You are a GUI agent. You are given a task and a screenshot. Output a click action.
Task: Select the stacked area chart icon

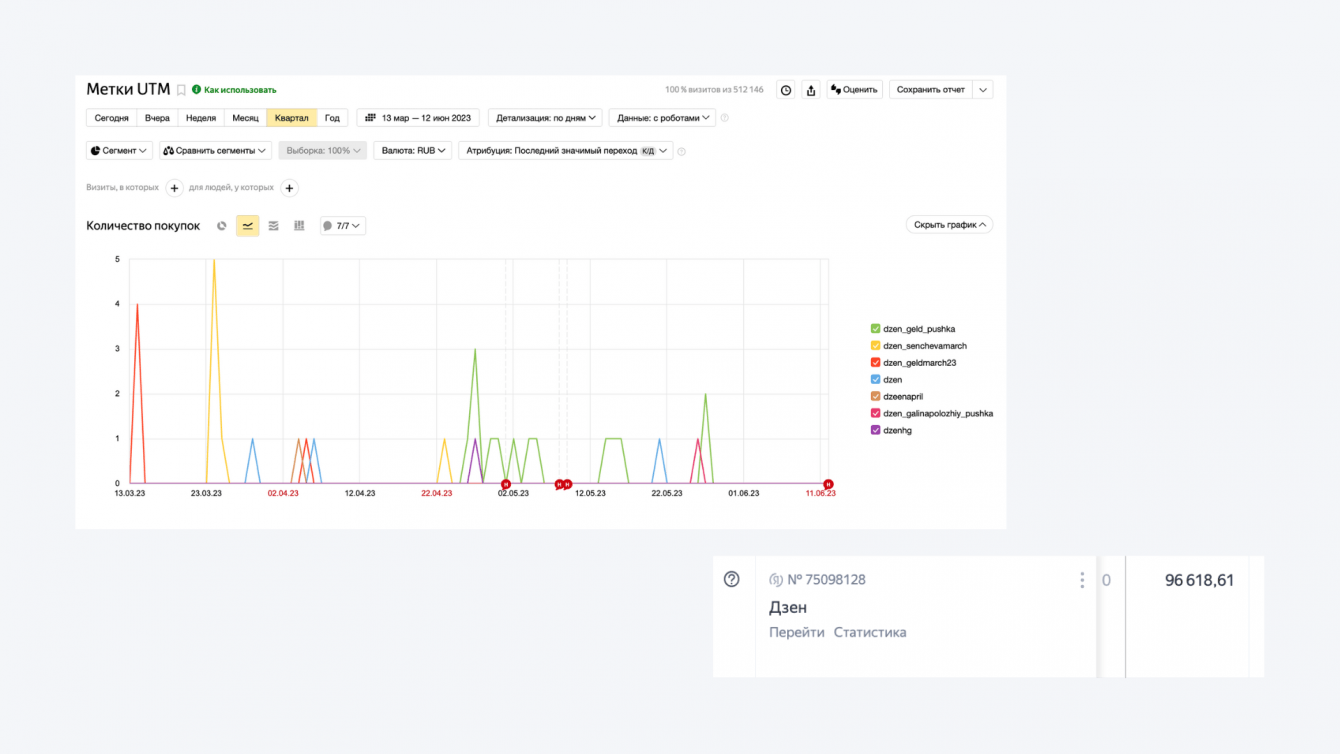(x=273, y=226)
